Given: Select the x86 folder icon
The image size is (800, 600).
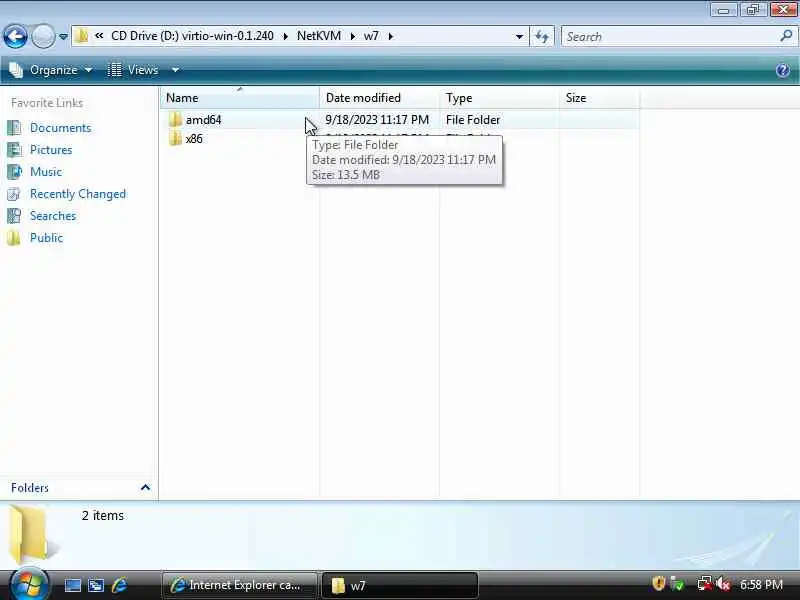Looking at the screenshot, I should [175, 138].
